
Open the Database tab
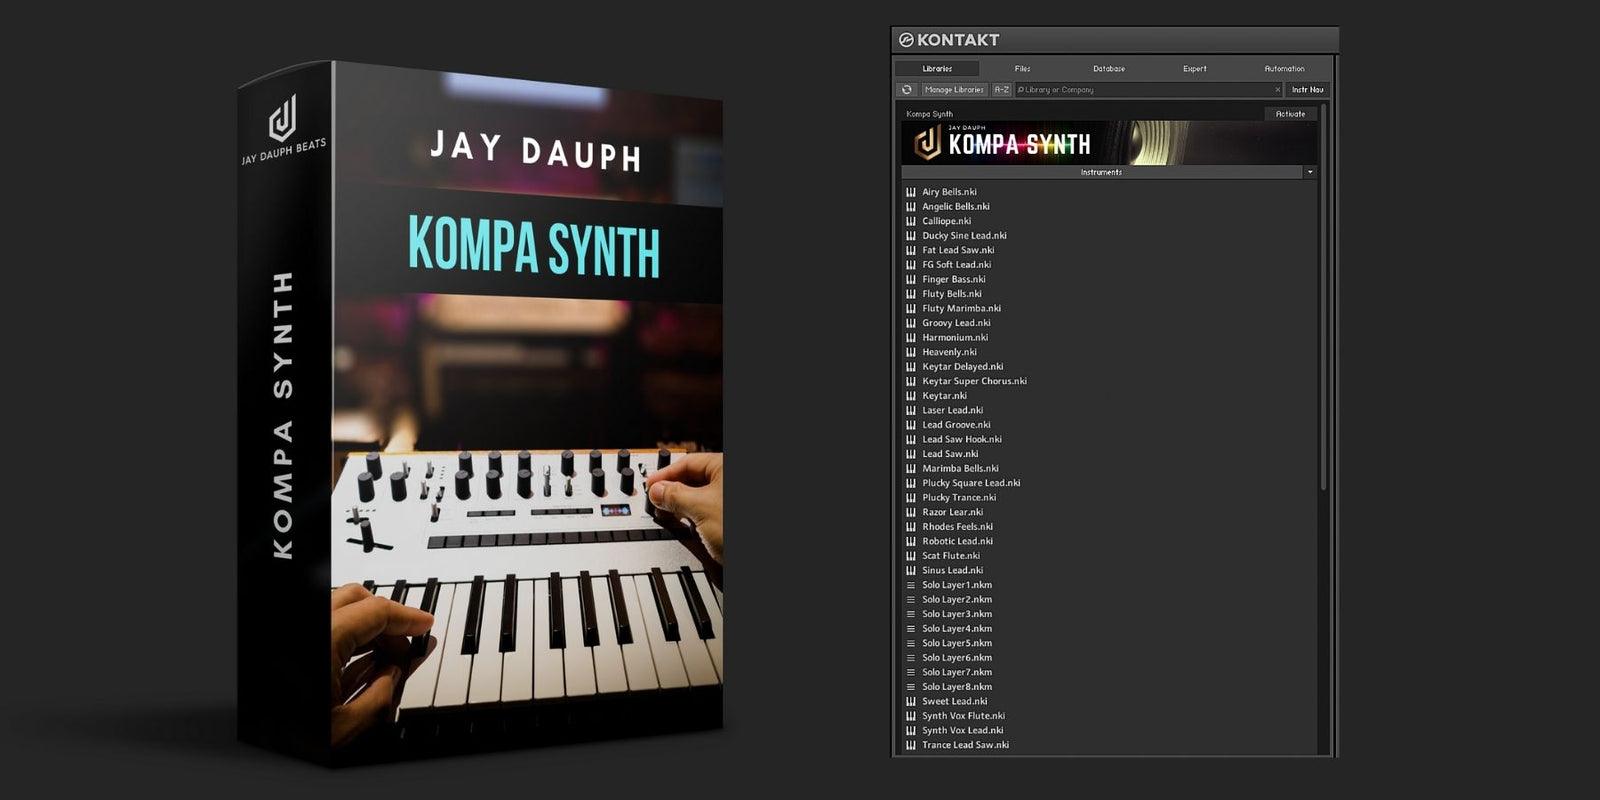(1108, 69)
